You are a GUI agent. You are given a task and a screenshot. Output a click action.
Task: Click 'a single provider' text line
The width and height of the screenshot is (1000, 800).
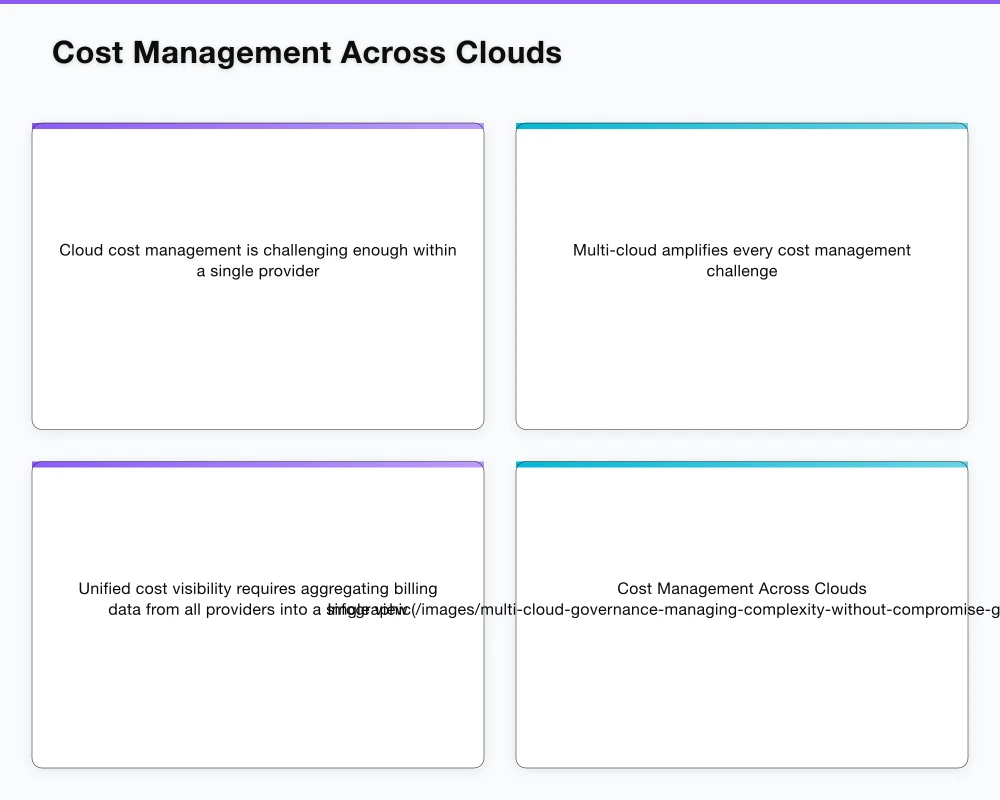pyautogui.click(x=257, y=271)
